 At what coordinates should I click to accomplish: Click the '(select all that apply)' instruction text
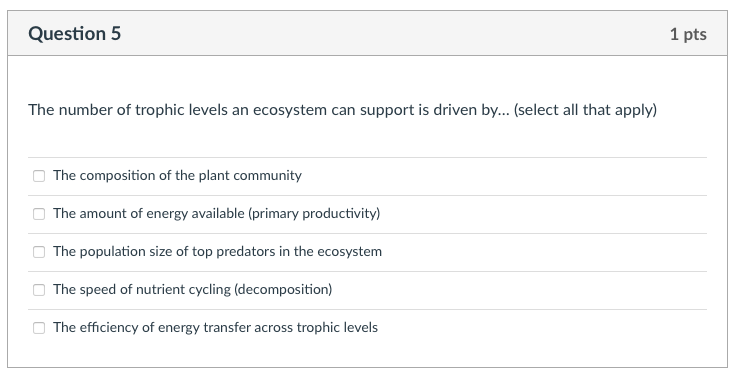point(585,110)
